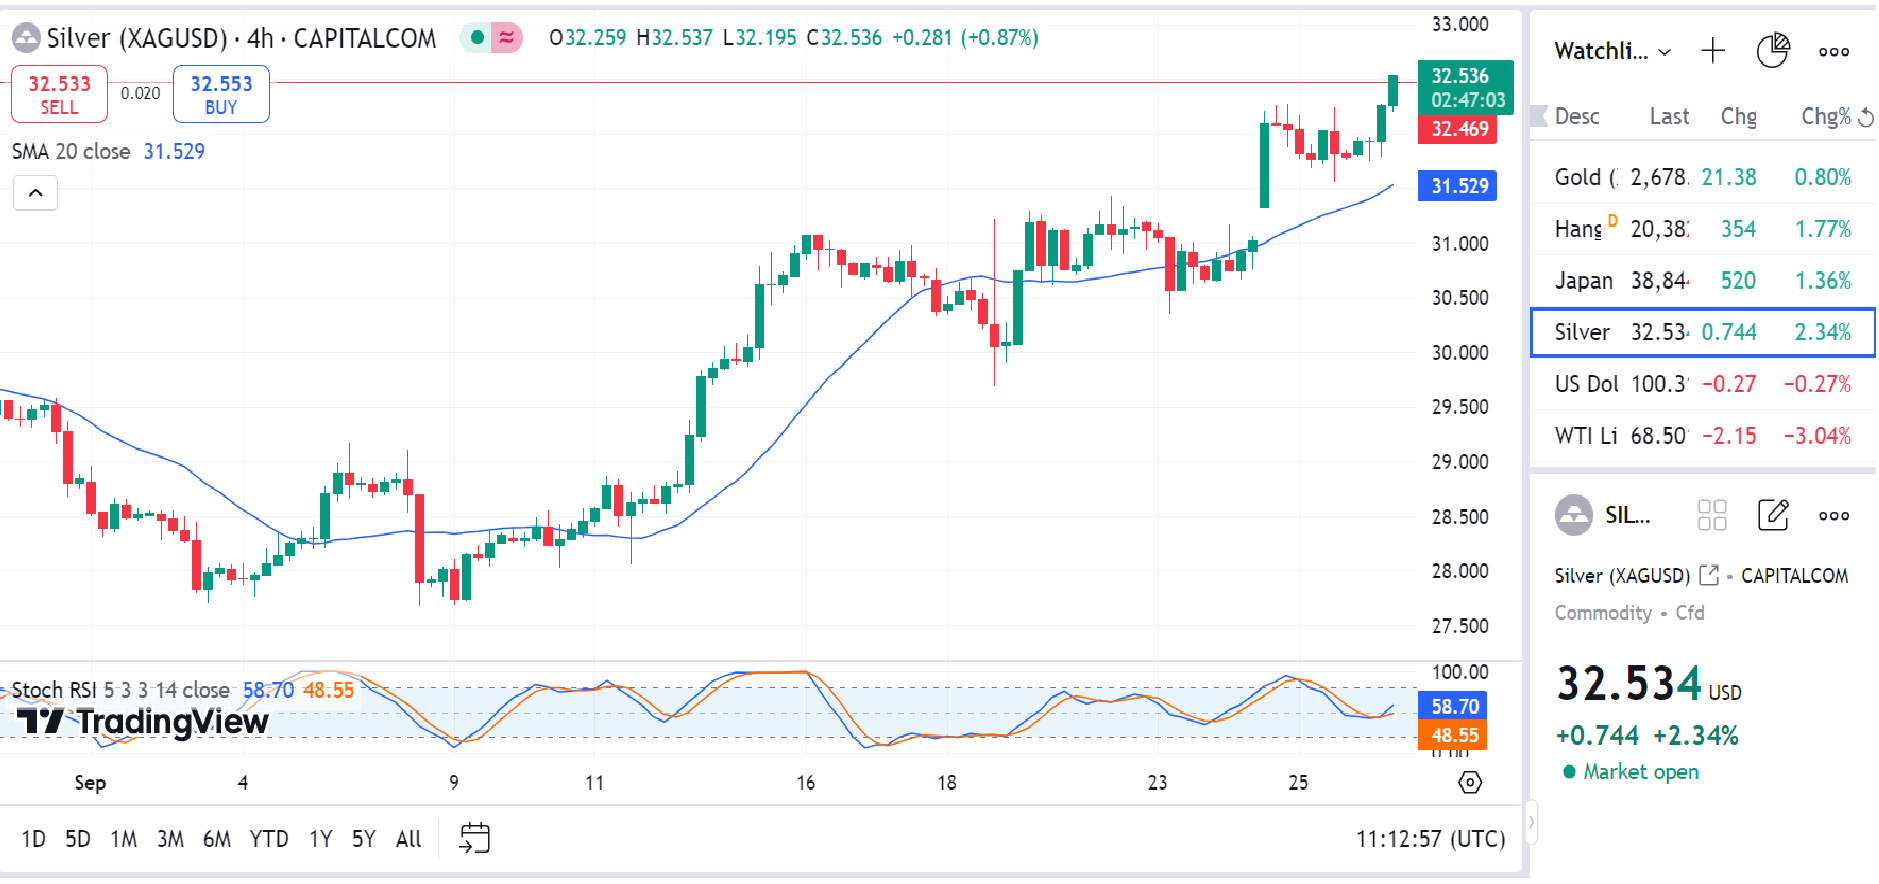Image resolution: width=1879 pixels, height=884 pixels.
Task: Collapse the right sidebar panel using the arrow handle
Action: click(x=1530, y=823)
